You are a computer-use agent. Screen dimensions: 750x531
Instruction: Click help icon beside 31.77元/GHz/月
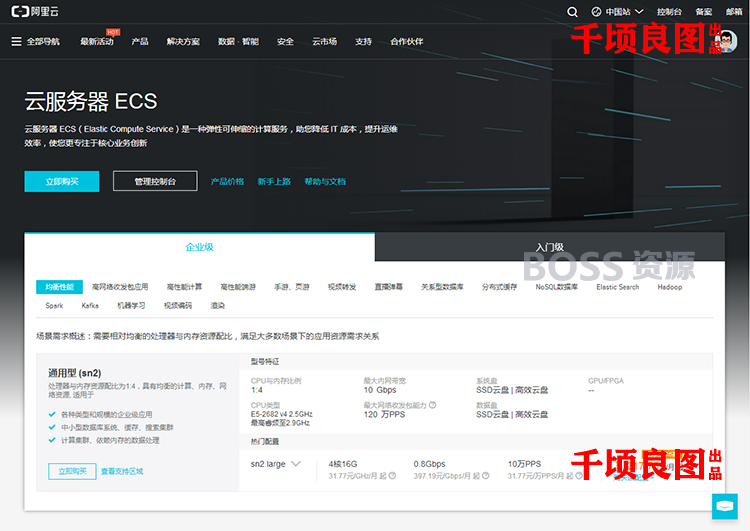coord(392,476)
